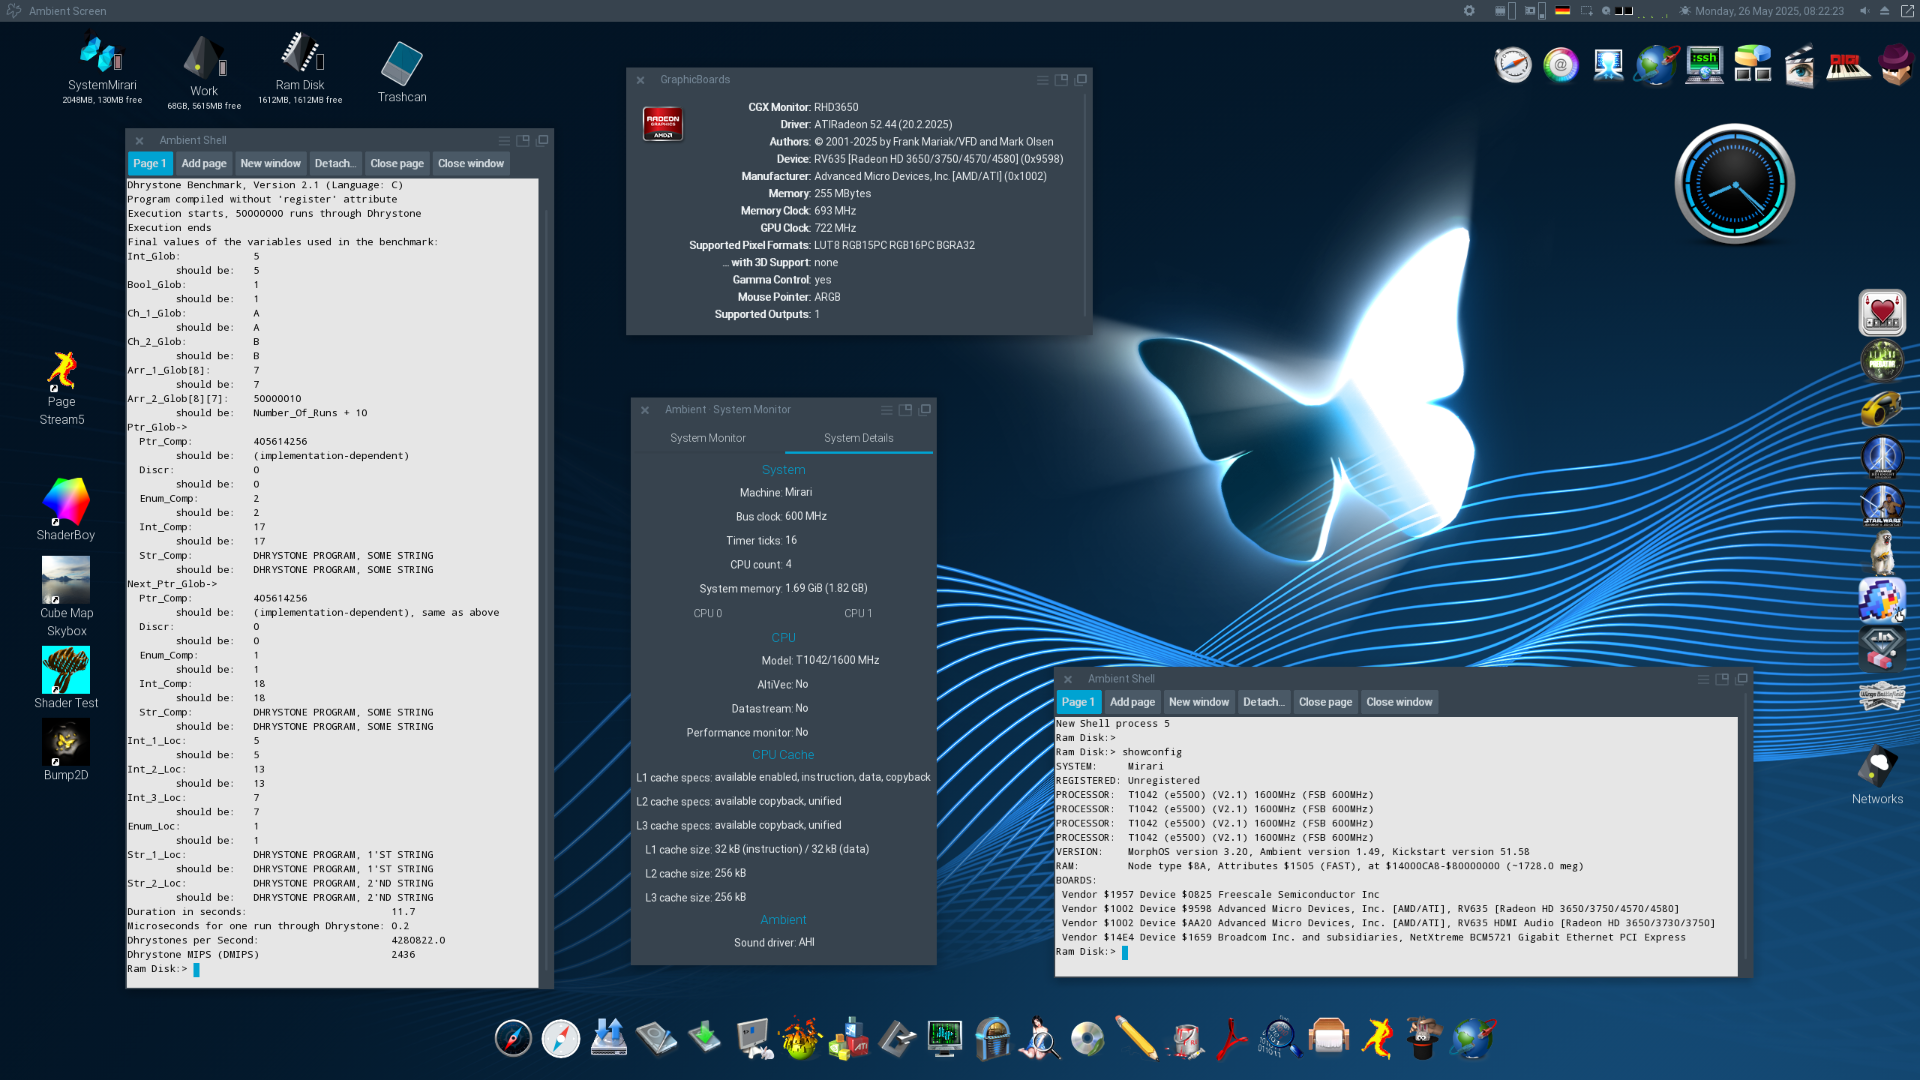The width and height of the screenshot is (1920, 1080).
Task: Open the Detach menu in right shell
Action: click(x=1263, y=702)
